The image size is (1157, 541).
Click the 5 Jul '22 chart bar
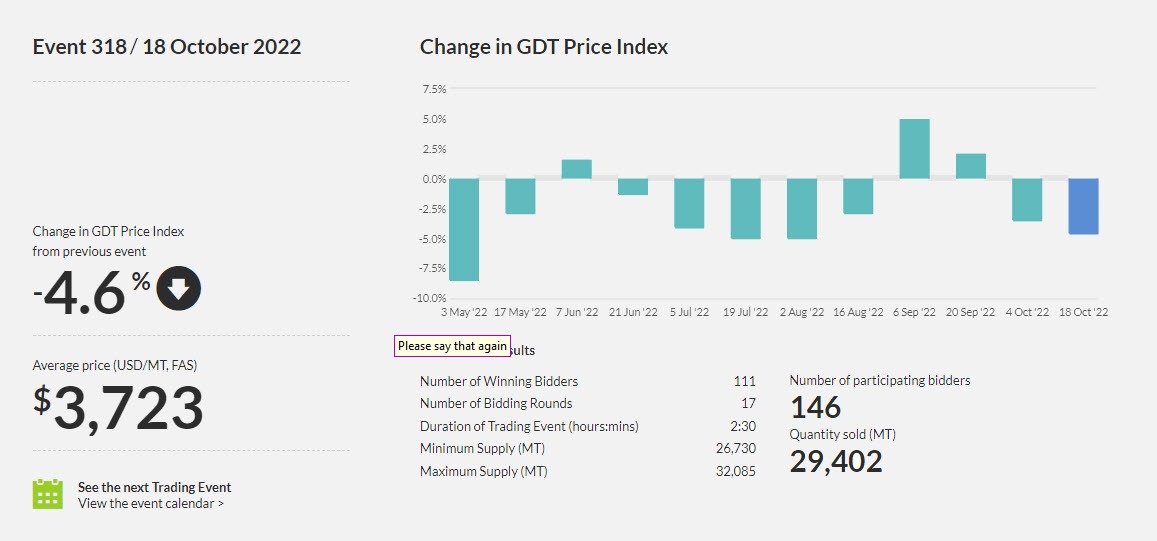(689, 203)
